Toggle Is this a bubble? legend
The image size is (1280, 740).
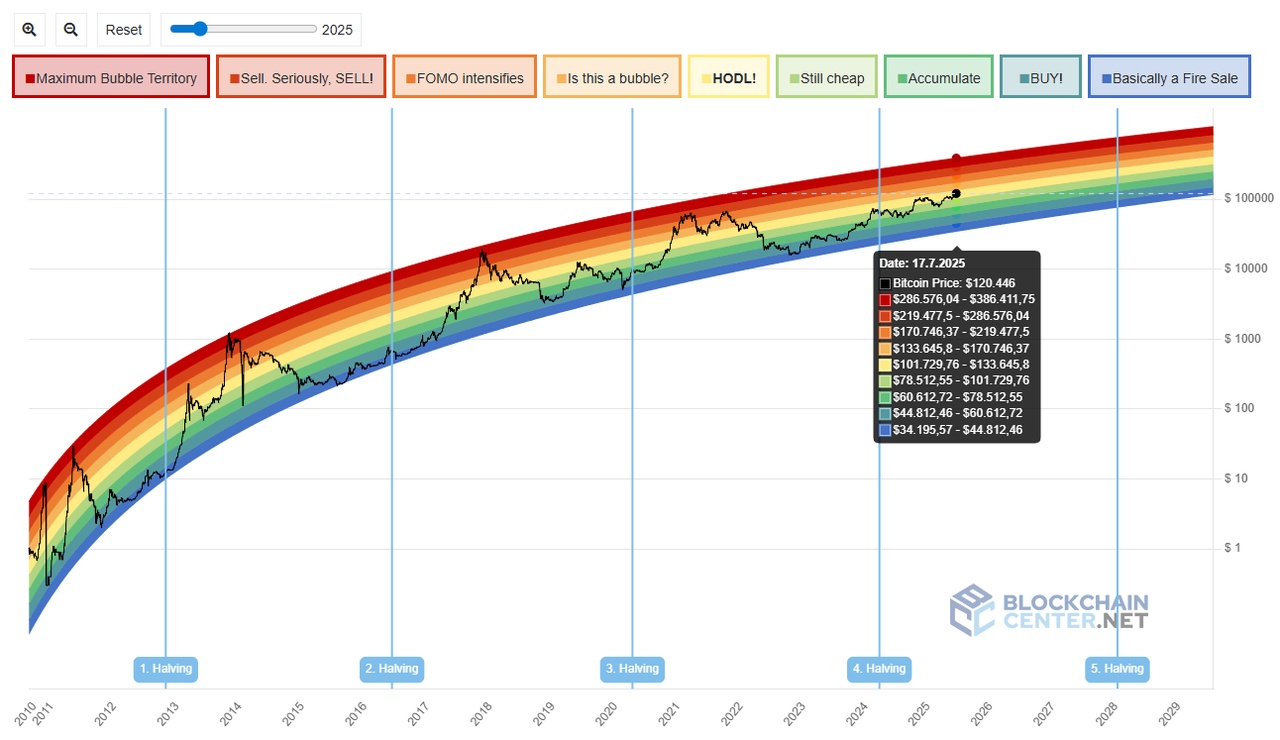coord(612,77)
